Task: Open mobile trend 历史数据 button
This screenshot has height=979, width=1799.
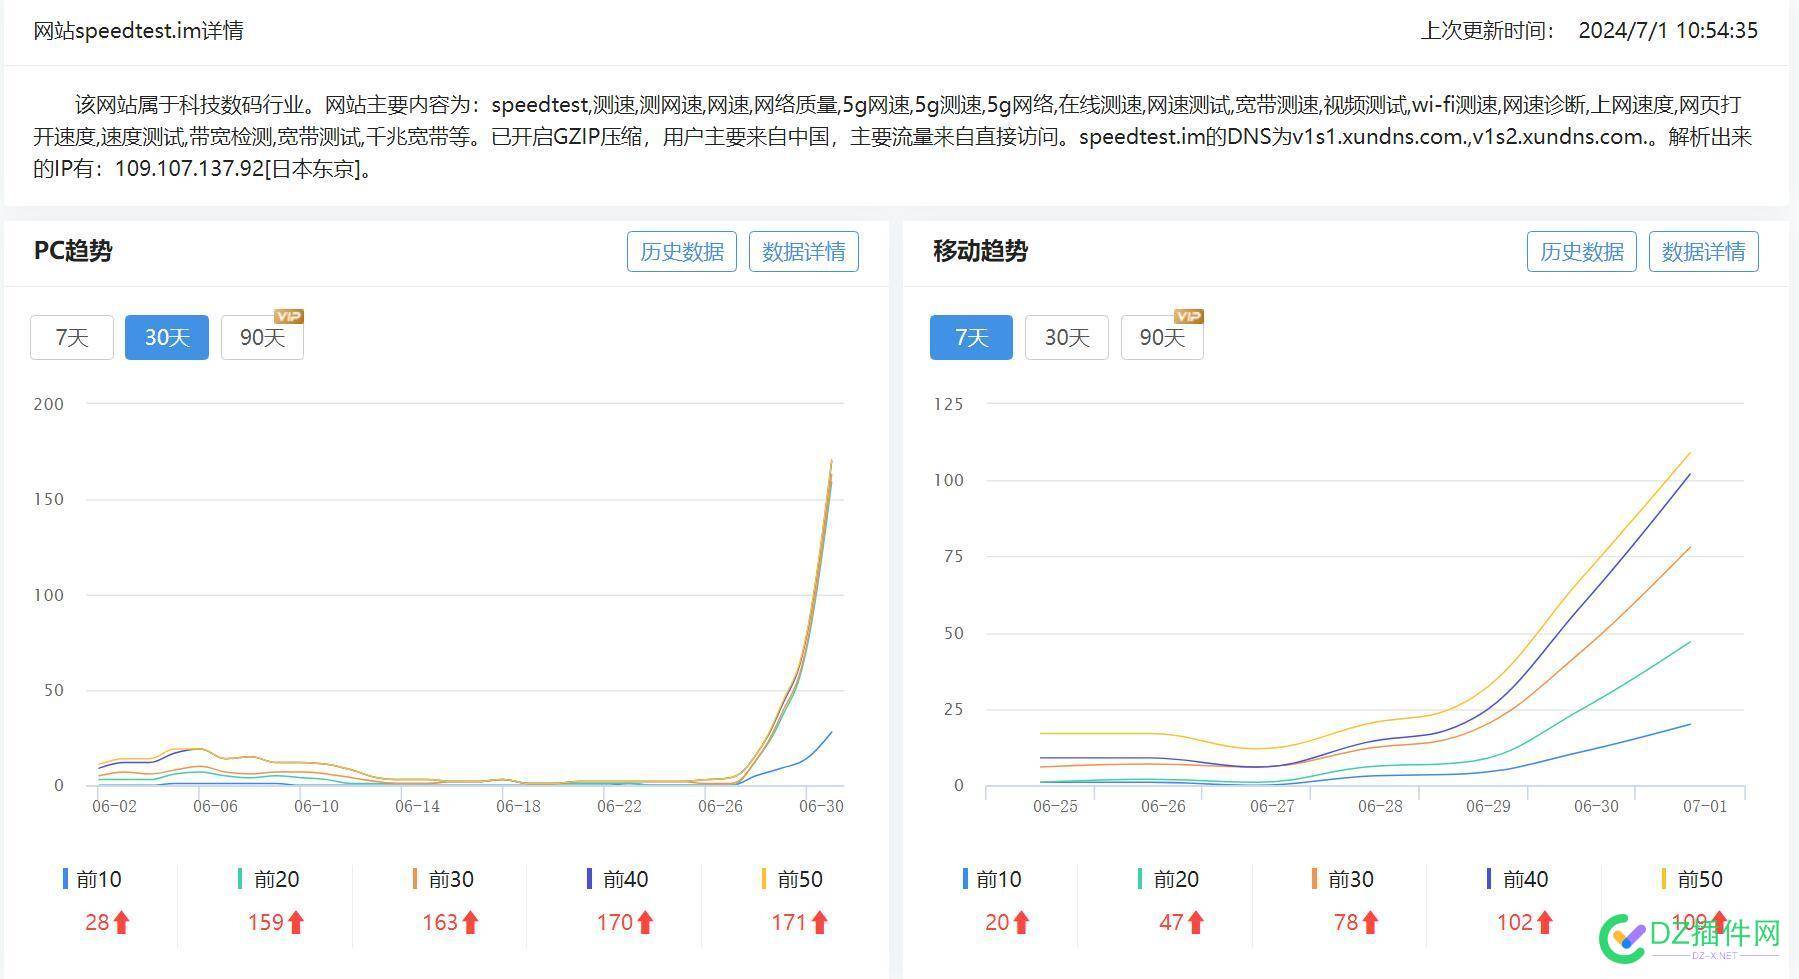Action: [x=1582, y=251]
